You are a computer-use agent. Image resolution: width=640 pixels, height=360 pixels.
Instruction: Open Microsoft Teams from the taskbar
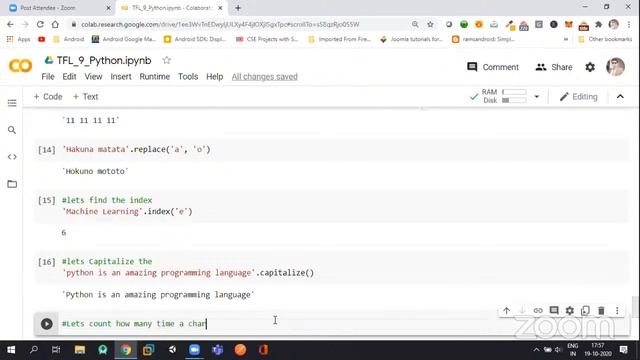217,350
